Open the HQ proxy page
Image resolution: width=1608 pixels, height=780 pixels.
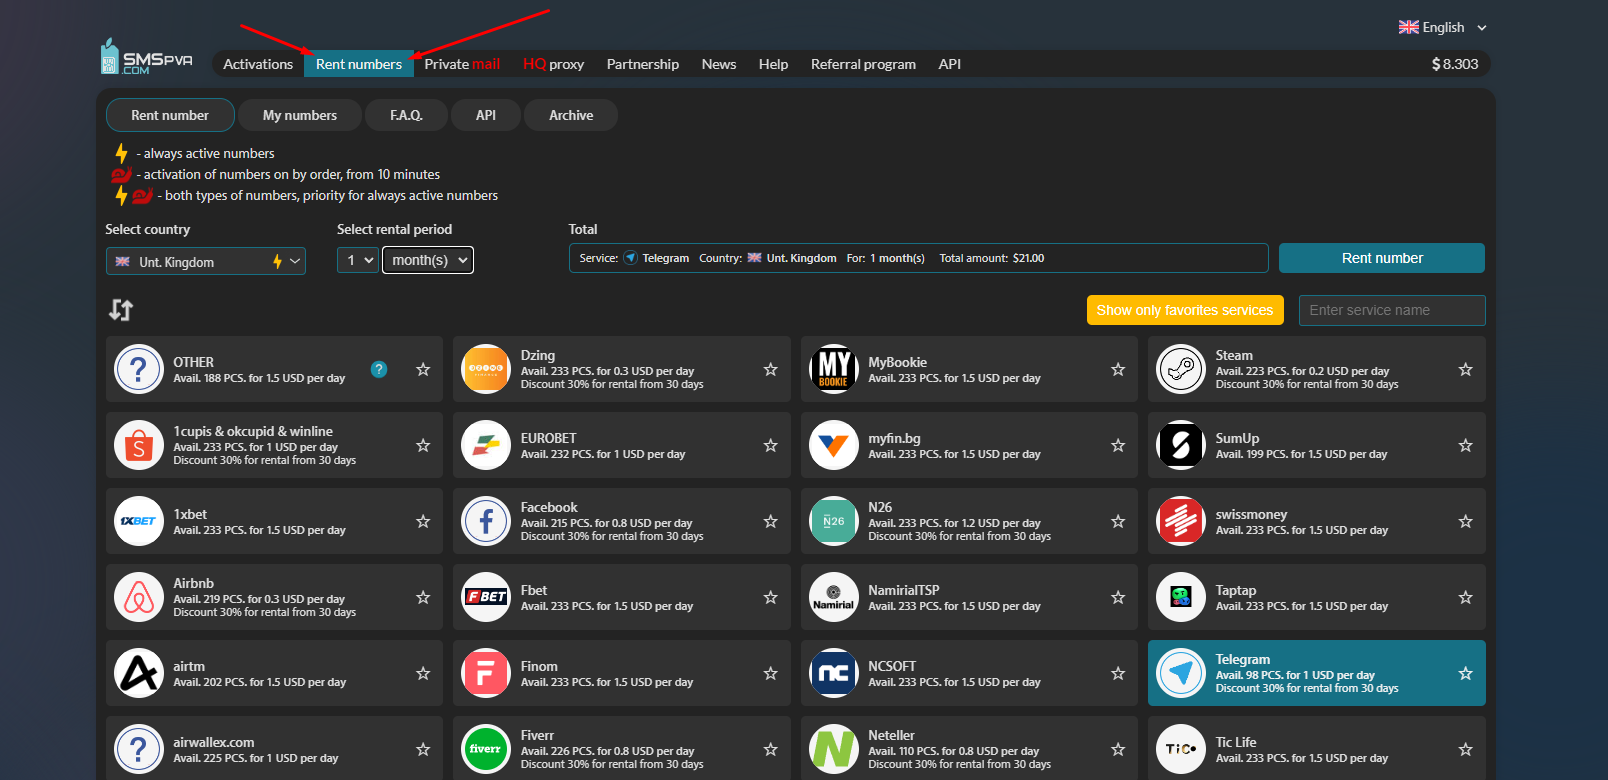(553, 64)
